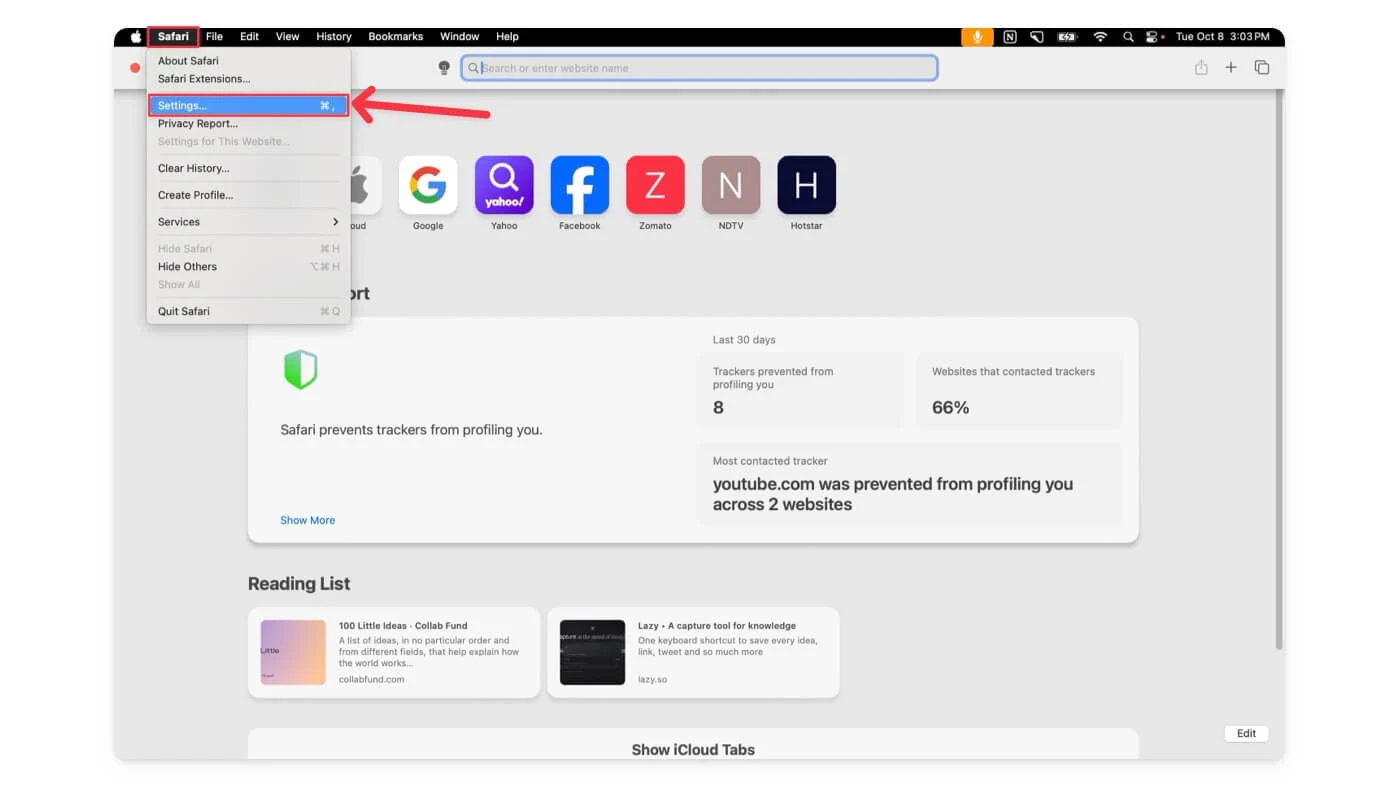Click the Share icon in toolbar
The width and height of the screenshot is (1399, 787).
pyautogui.click(x=1201, y=68)
